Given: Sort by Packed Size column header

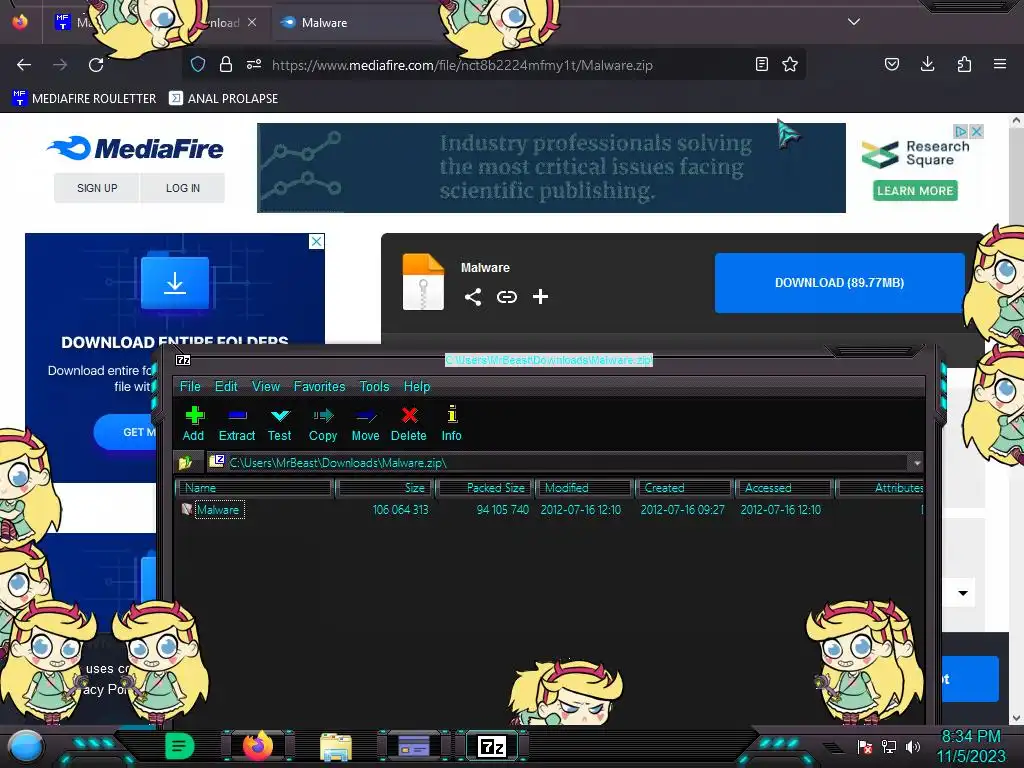Looking at the screenshot, I should click(x=485, y=488).
